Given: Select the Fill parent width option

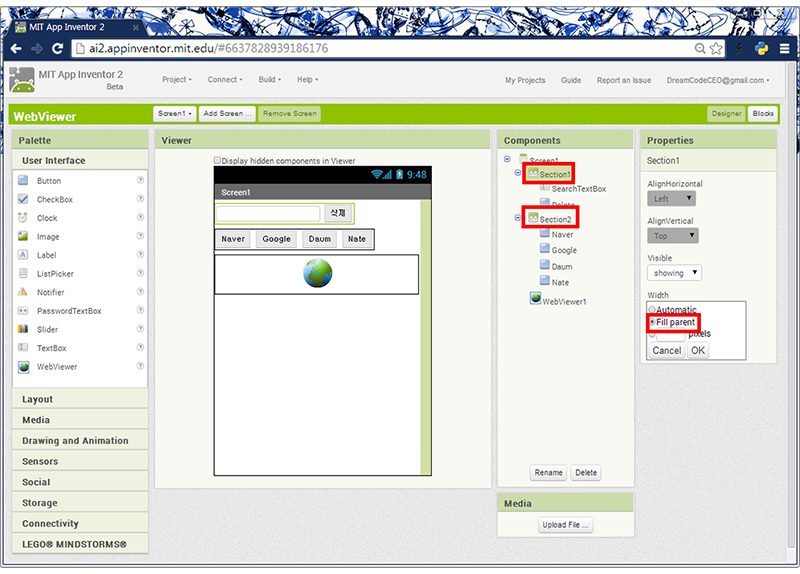Looking at the screenshot, I should coord(652,322).
